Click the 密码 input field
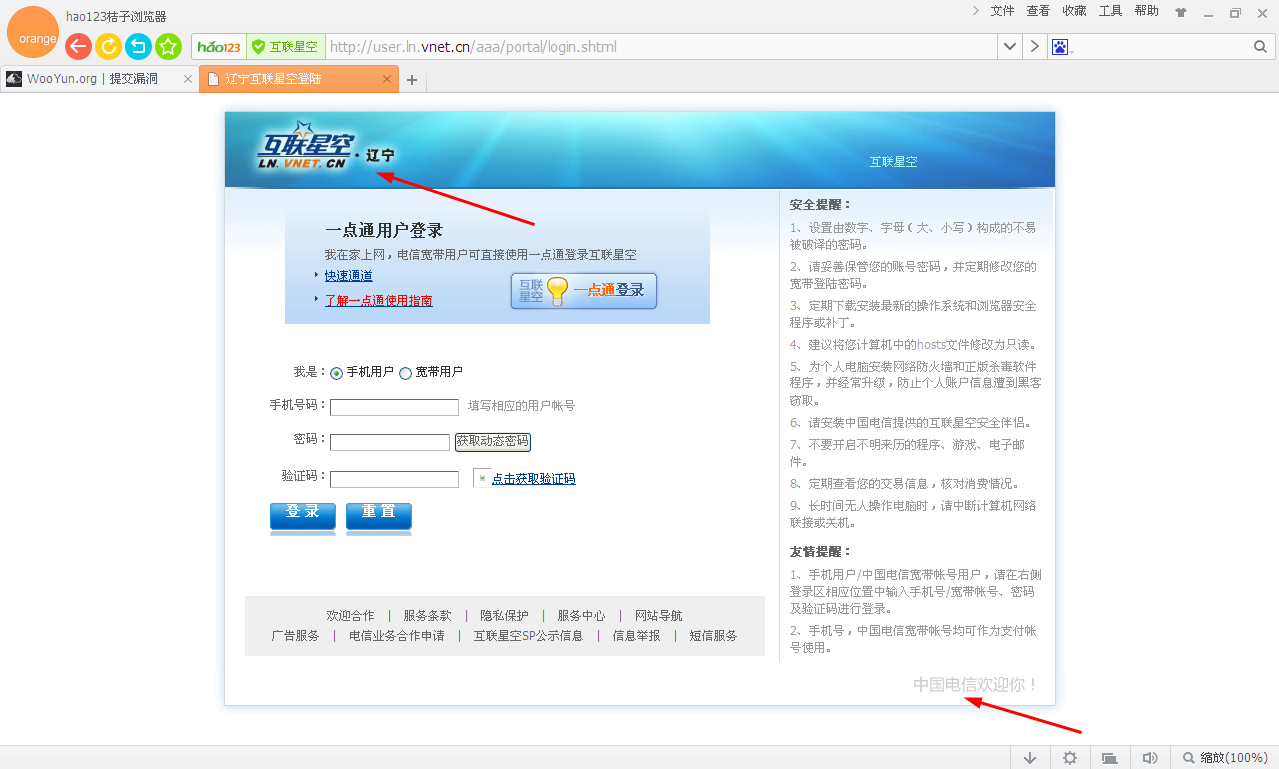Image resolution: width=1279 pixels, height=769 pixels. point(390,442)
